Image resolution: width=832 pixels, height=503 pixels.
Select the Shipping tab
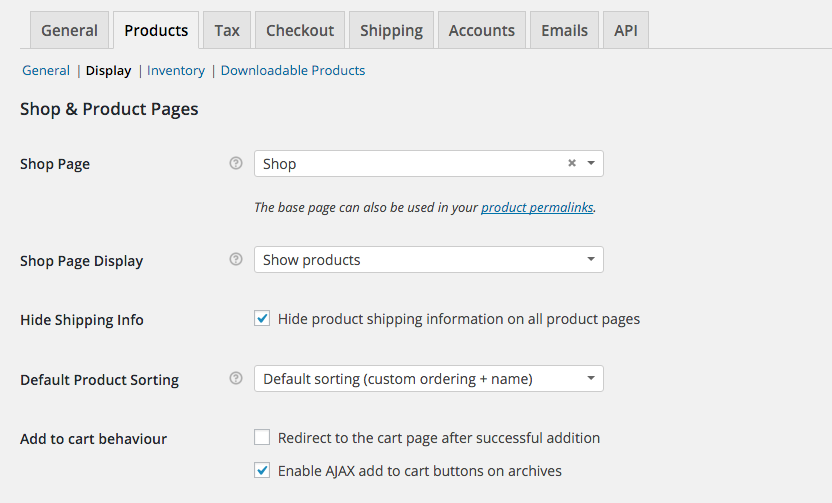point(391,30)
